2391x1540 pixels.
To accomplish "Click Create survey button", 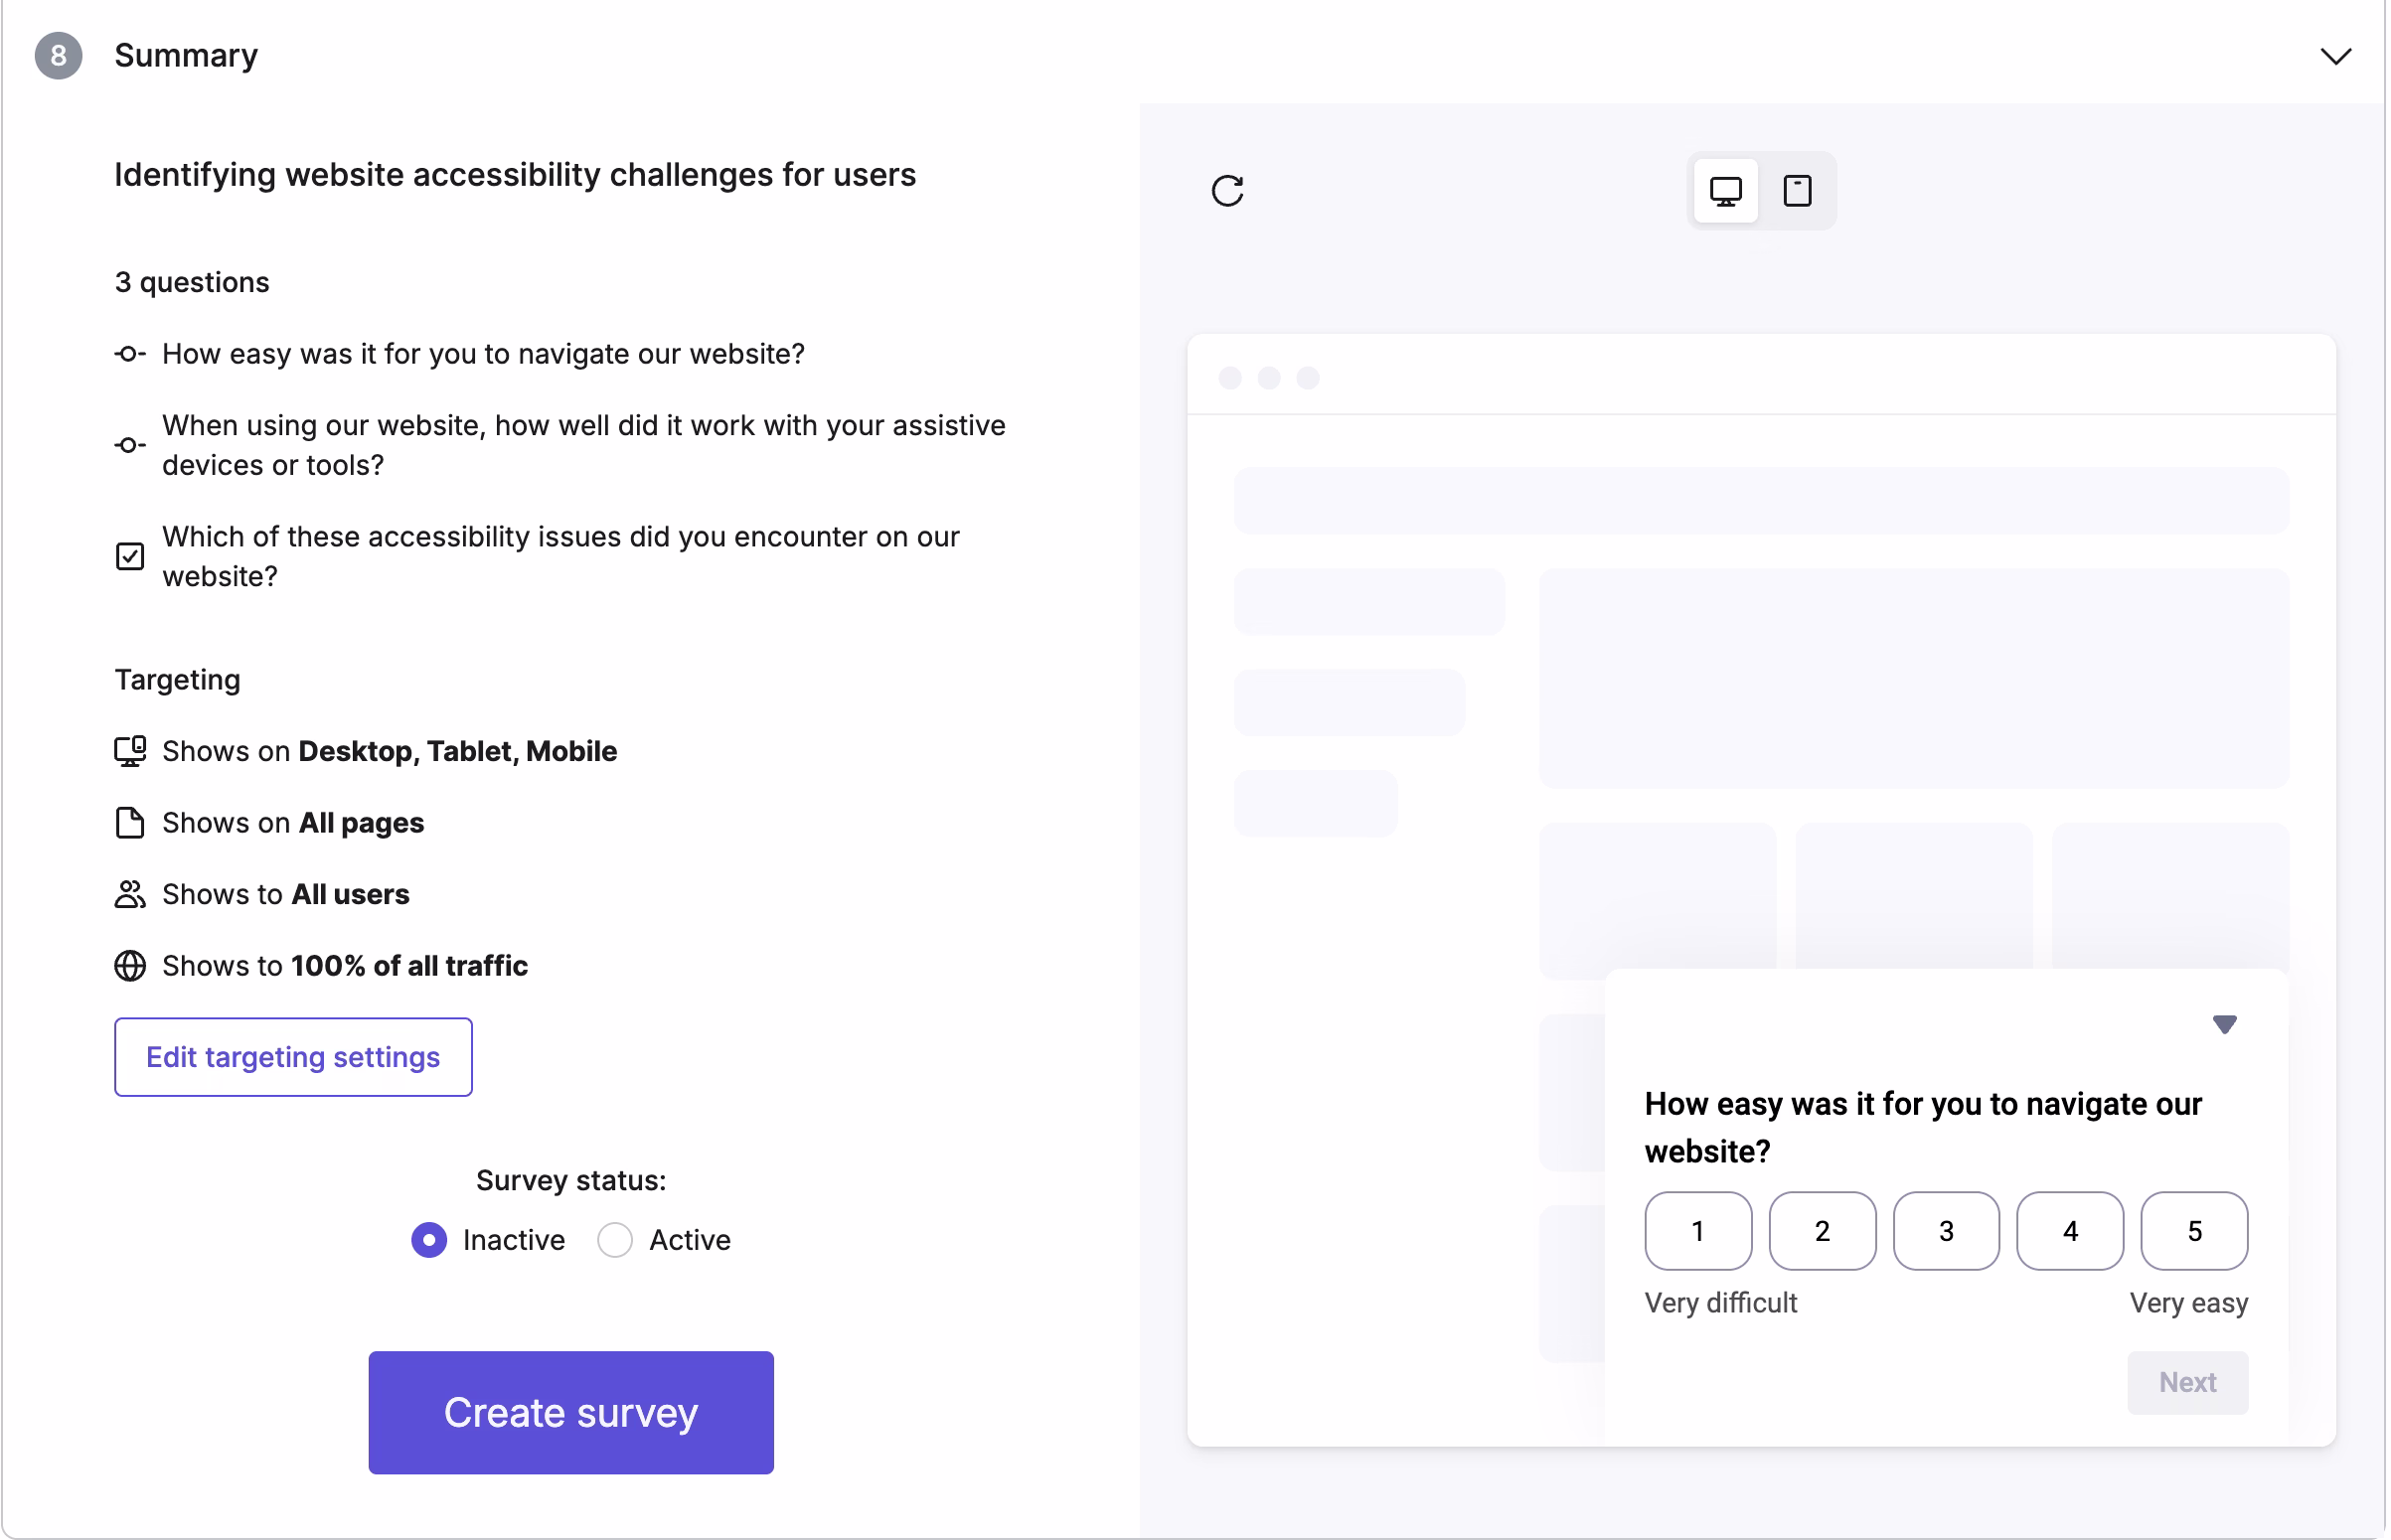I will pos(571,1413).
